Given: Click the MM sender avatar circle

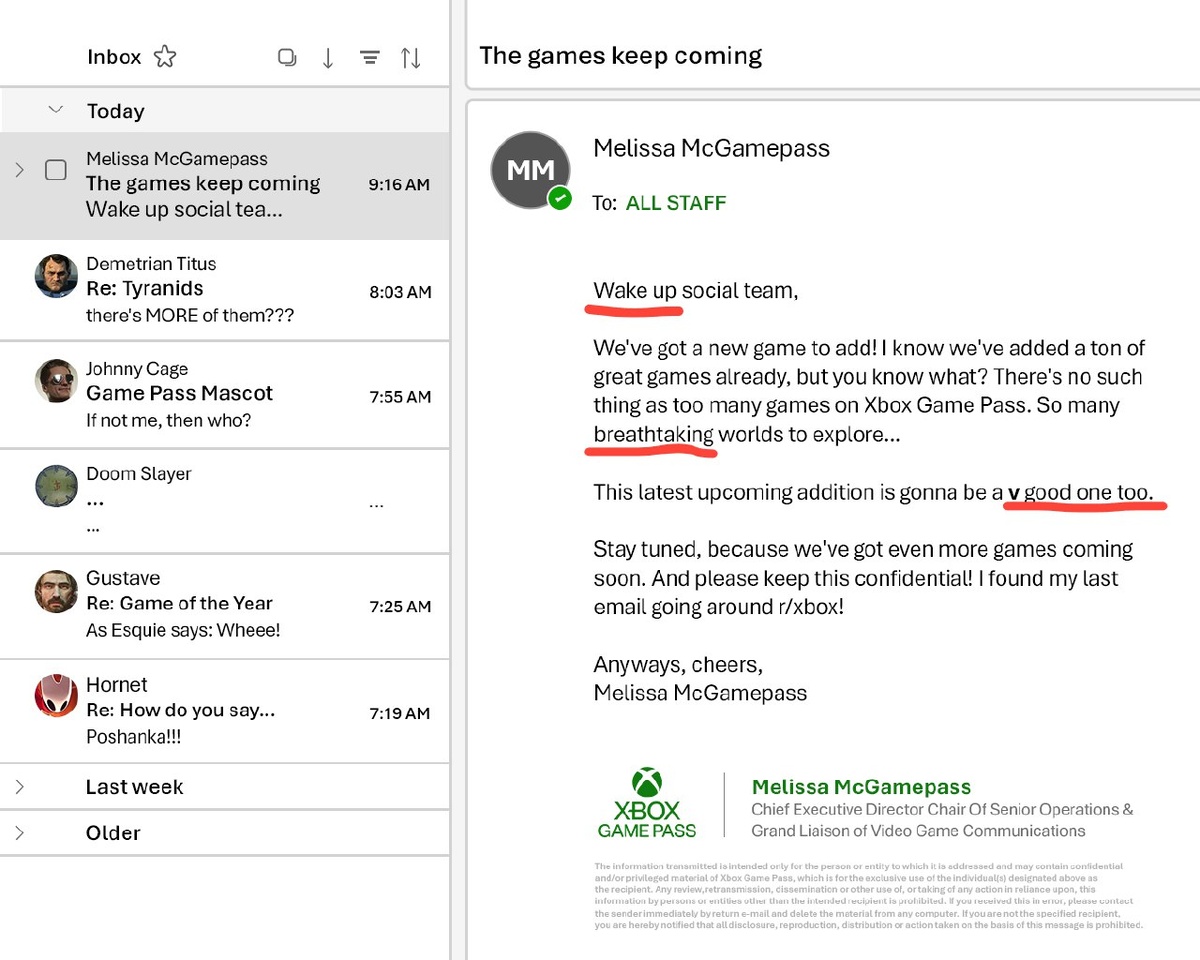Looking at the screenshot, I should point(530,170).
